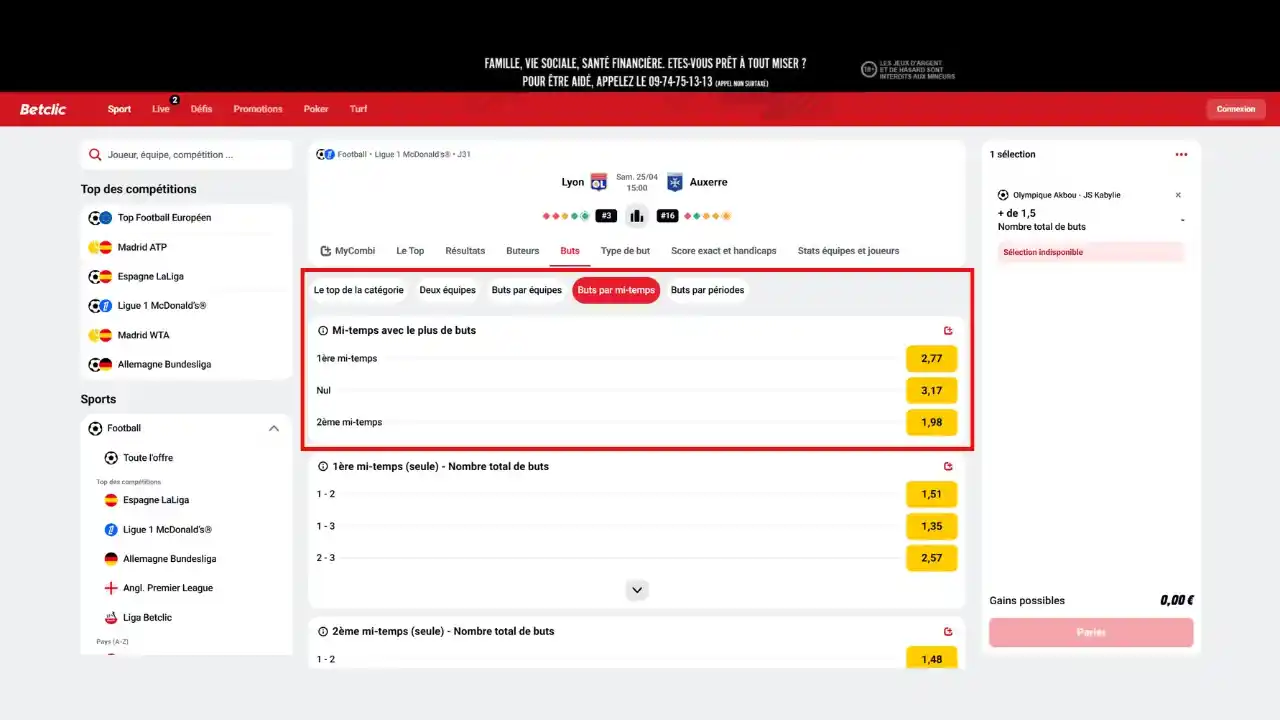The height and width of the screenshot is (720, 1280).
Task: Click the football icon beside 'Toute l'offre'
Action: [111, 458]
